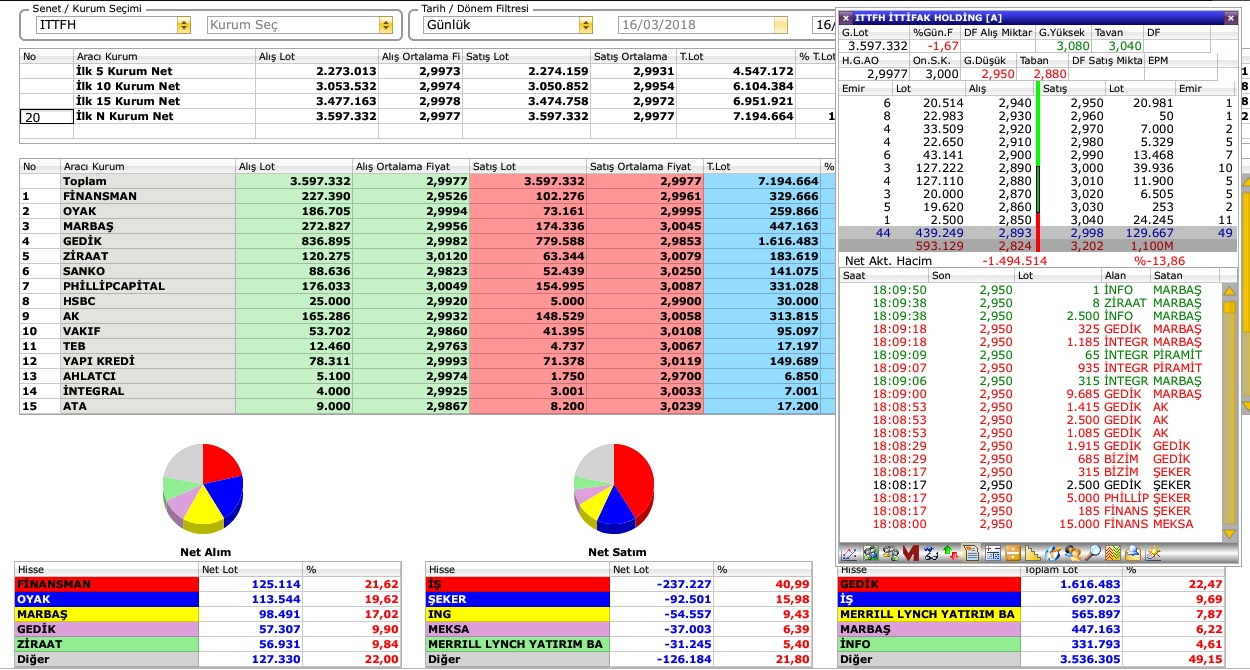
Task: Click the yellow staircase toolbar icon
Action: [1032, 552]
